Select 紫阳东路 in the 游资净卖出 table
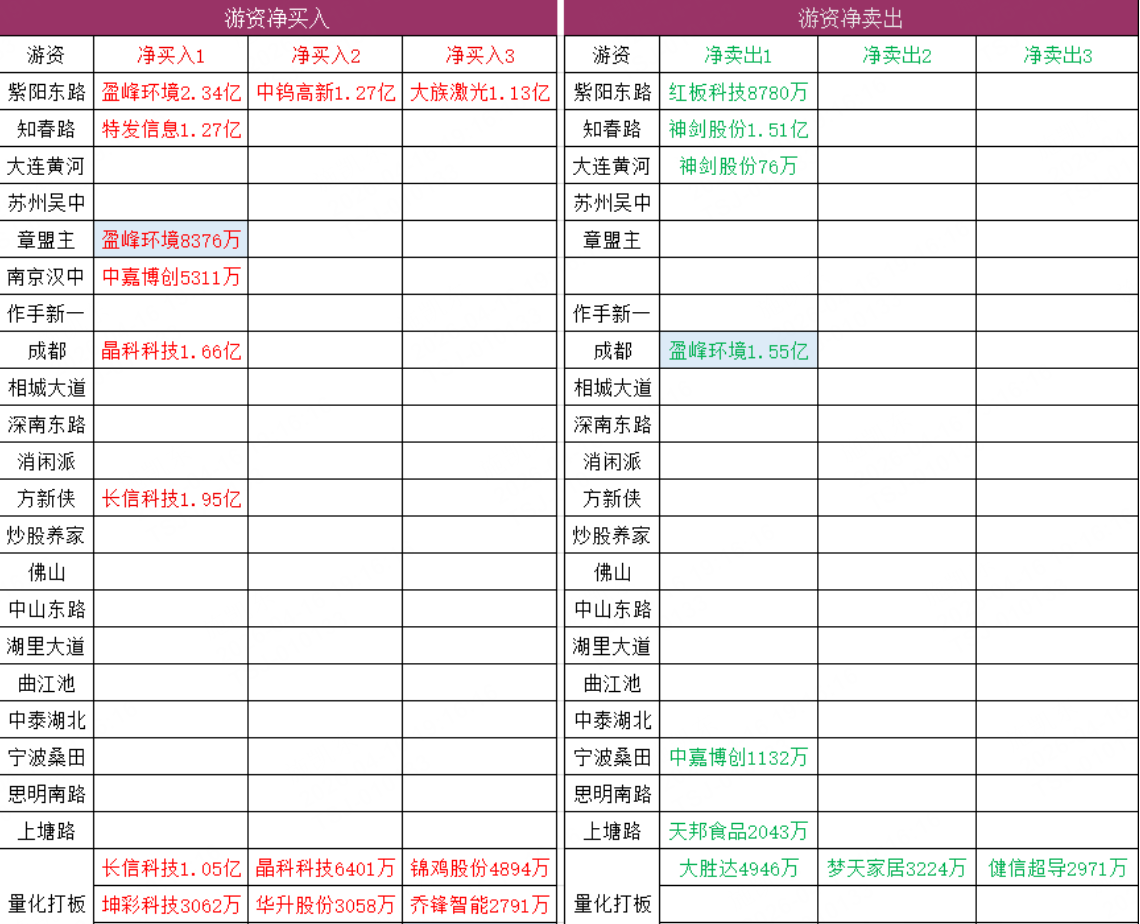Image resolution: width=1140 pixels, height=924 pixels. (x=612, y=92)
